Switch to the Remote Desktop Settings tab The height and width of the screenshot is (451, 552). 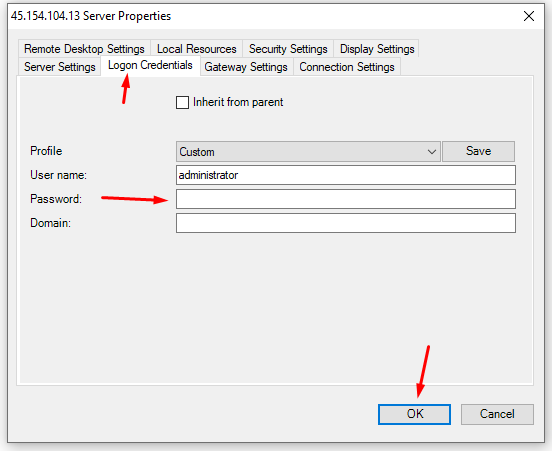click(x=84, y=49)
